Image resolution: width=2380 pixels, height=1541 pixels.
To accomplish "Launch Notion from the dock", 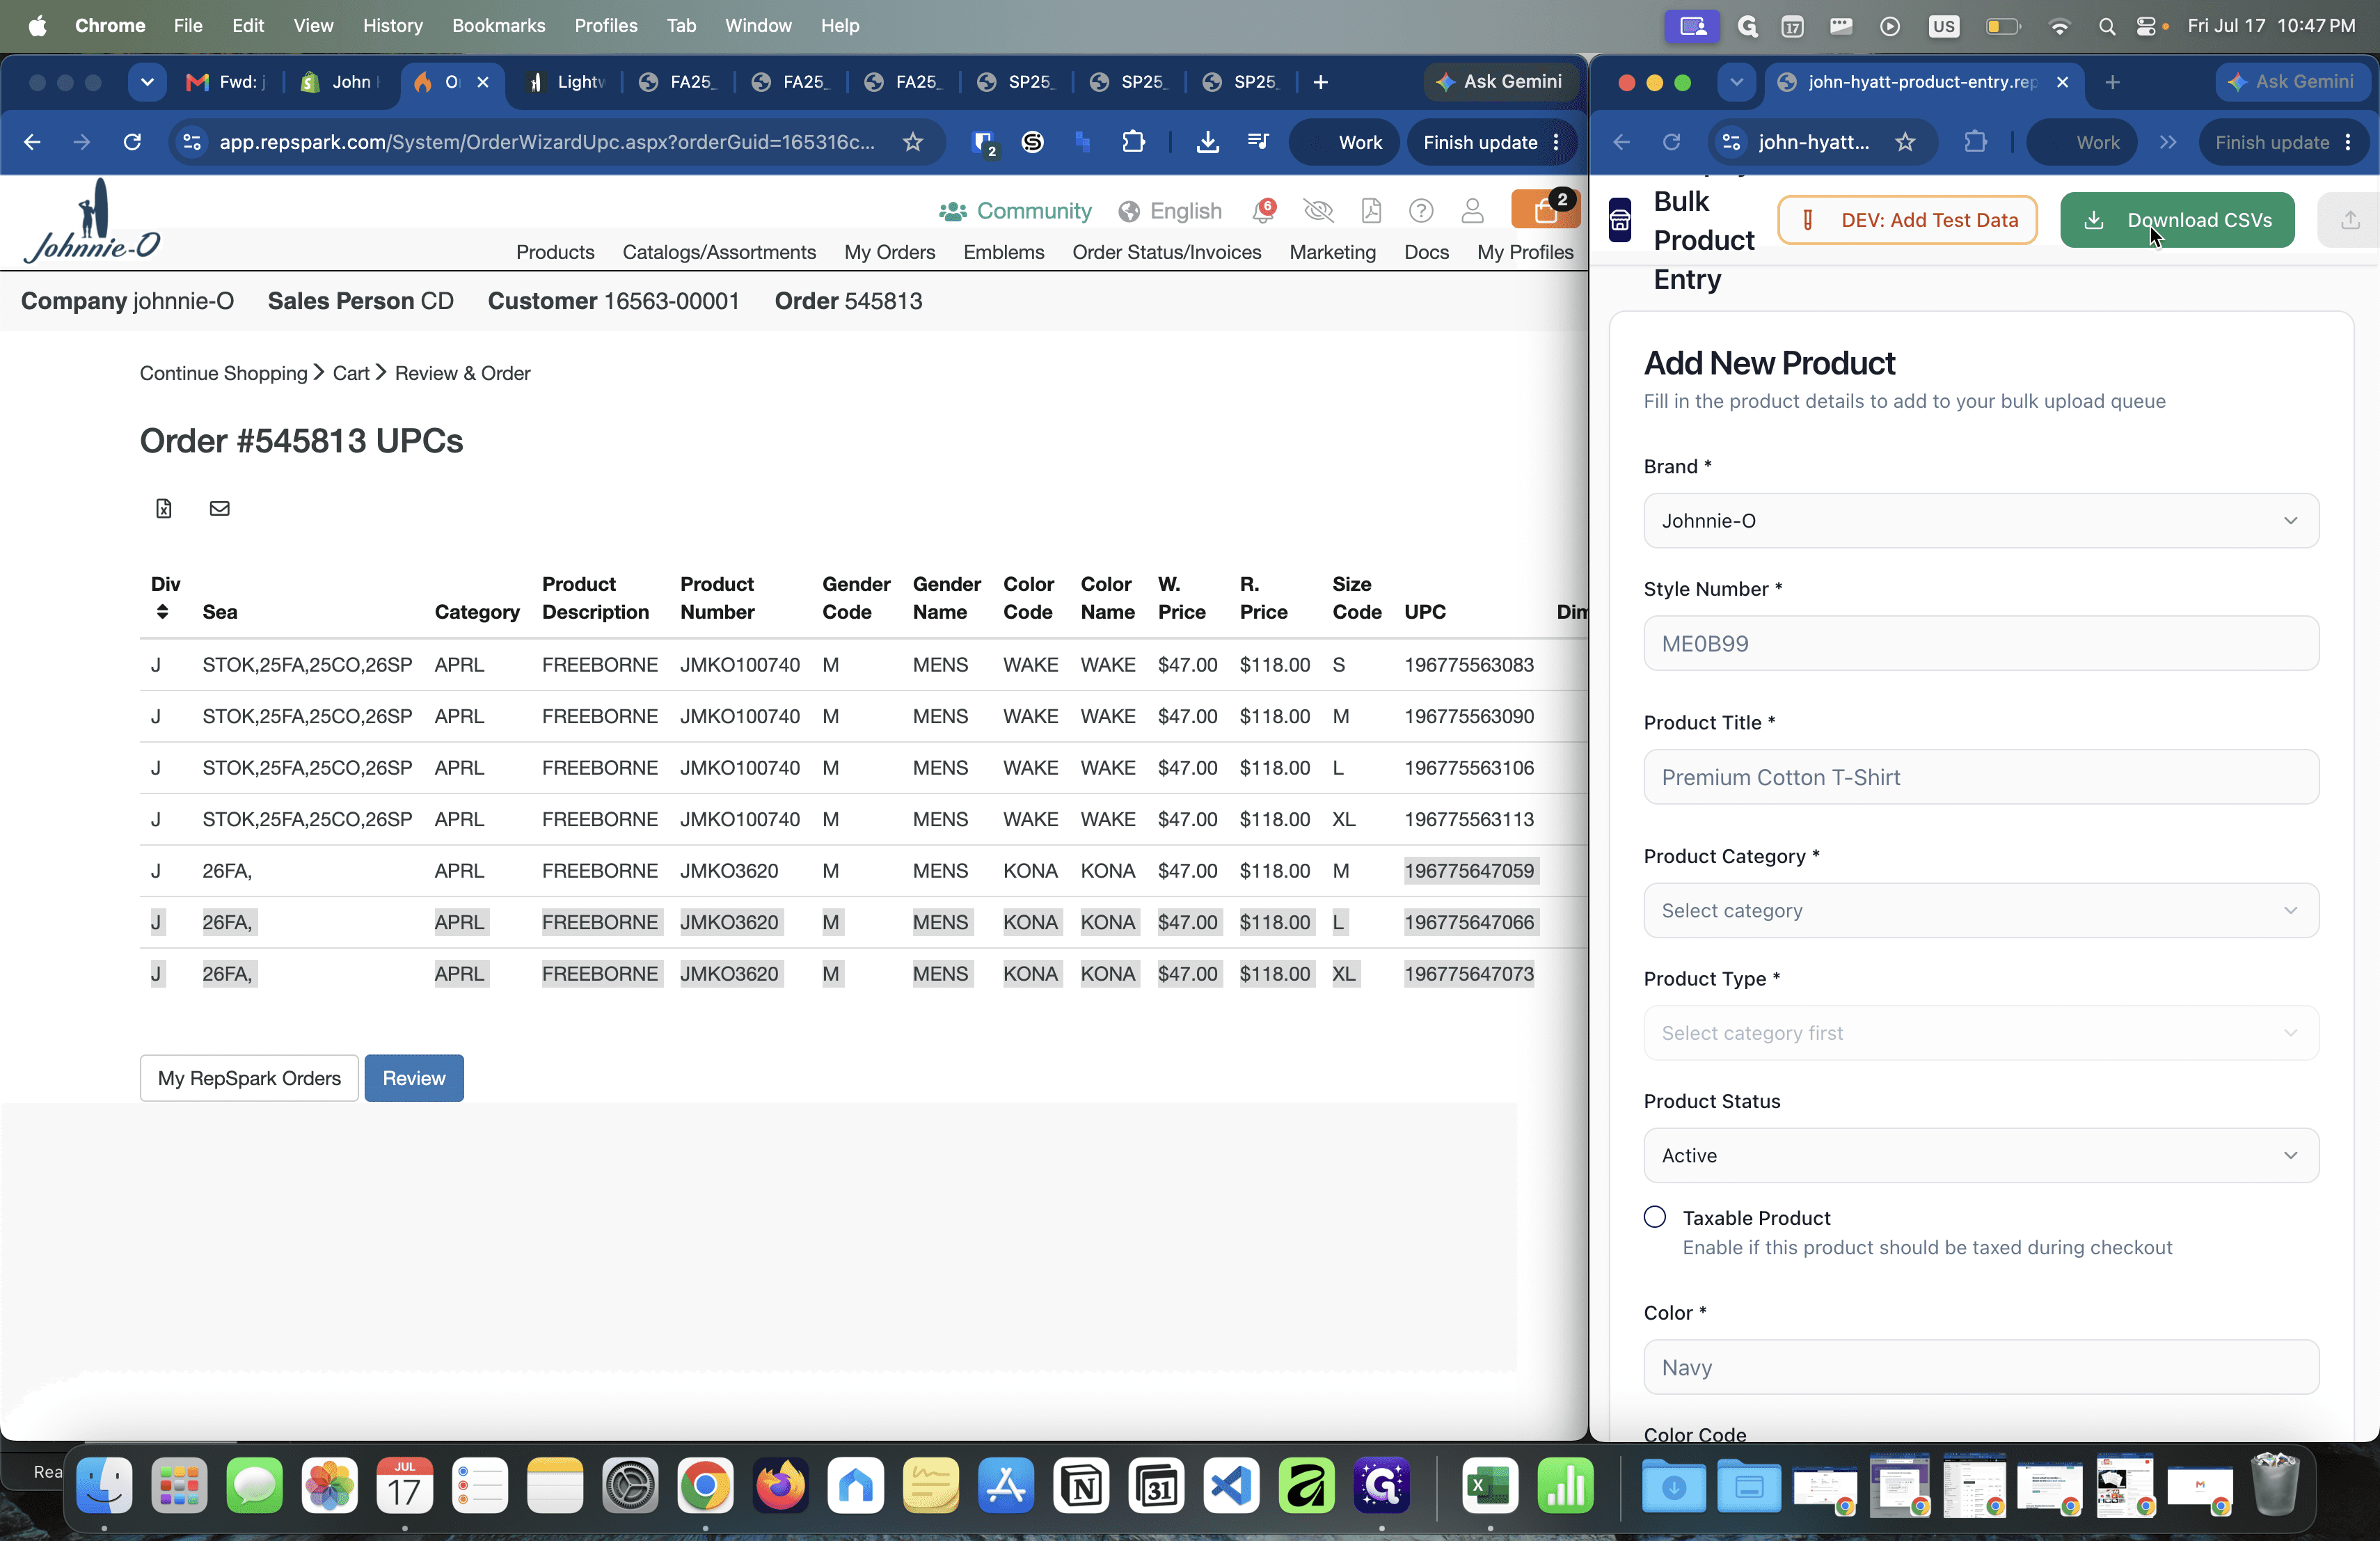I will (1081, 1485).
